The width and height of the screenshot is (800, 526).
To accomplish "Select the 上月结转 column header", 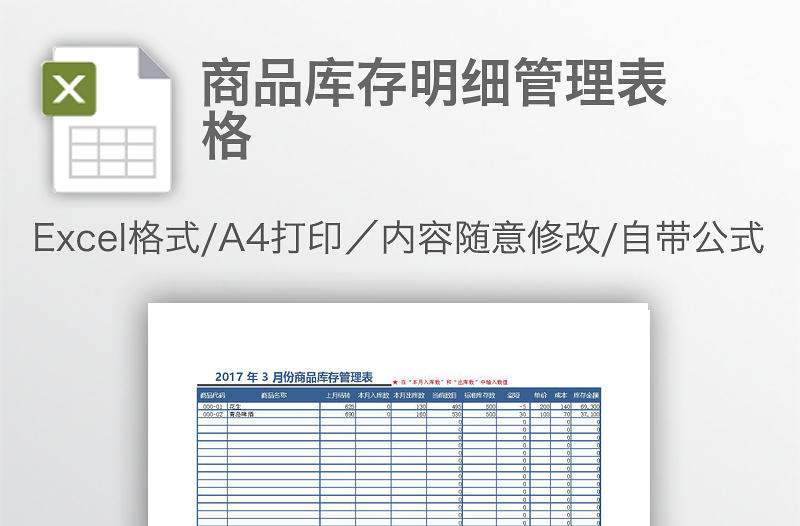I will (x=338, y=395).
